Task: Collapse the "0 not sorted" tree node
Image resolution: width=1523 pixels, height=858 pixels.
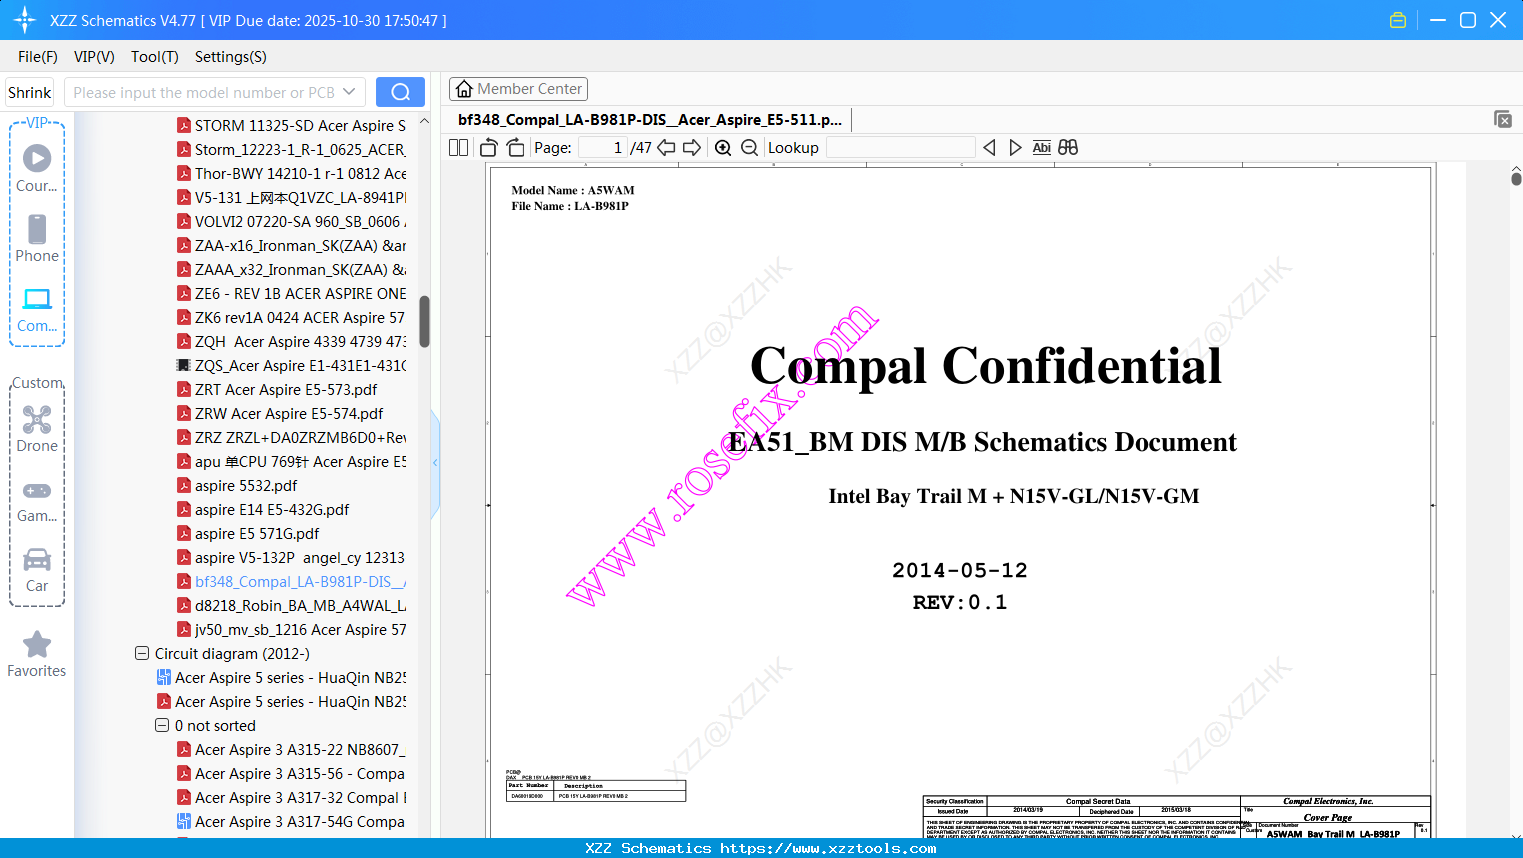Action: [162, 725]
